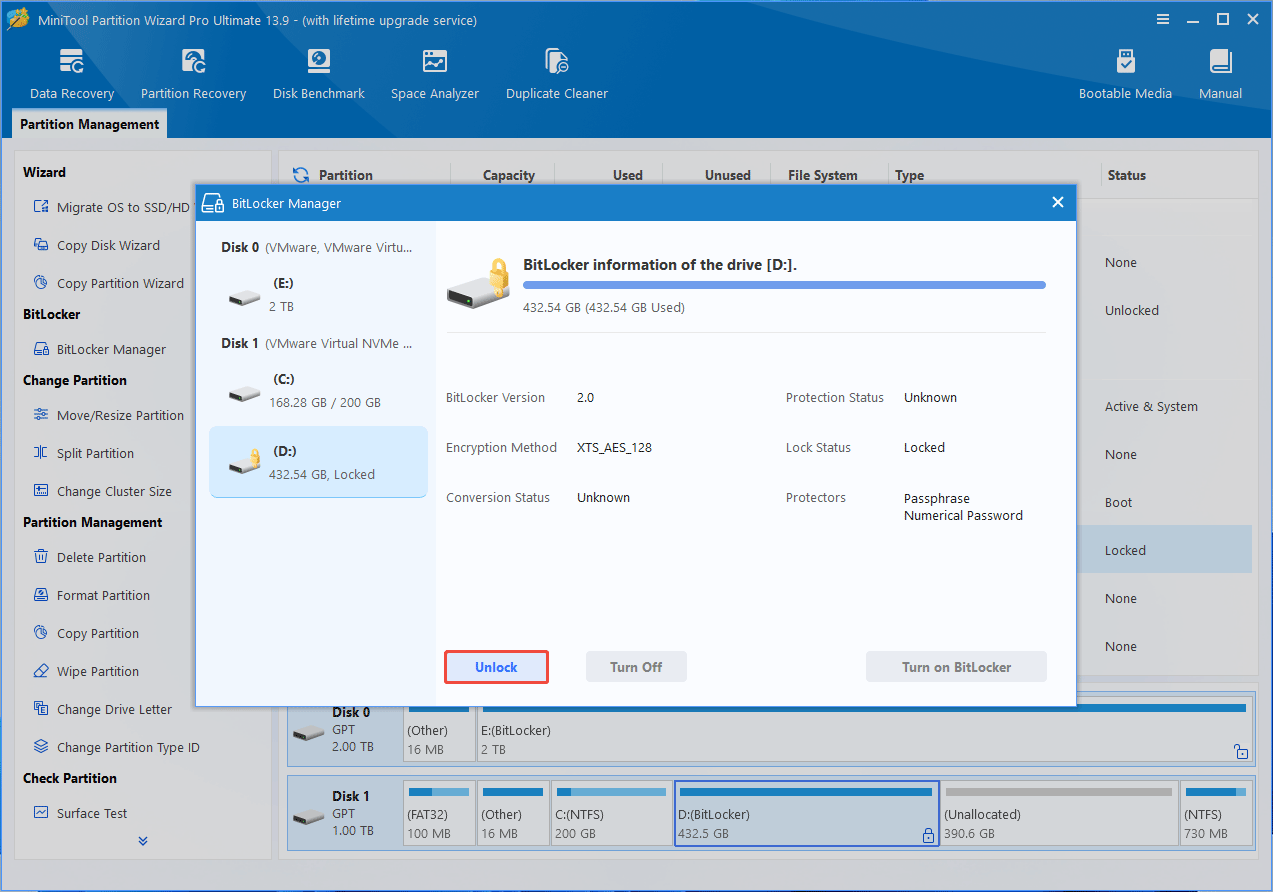
Task: Select the C:(NTFS) 200 GB block in the disk map
Action: point(611,814)
